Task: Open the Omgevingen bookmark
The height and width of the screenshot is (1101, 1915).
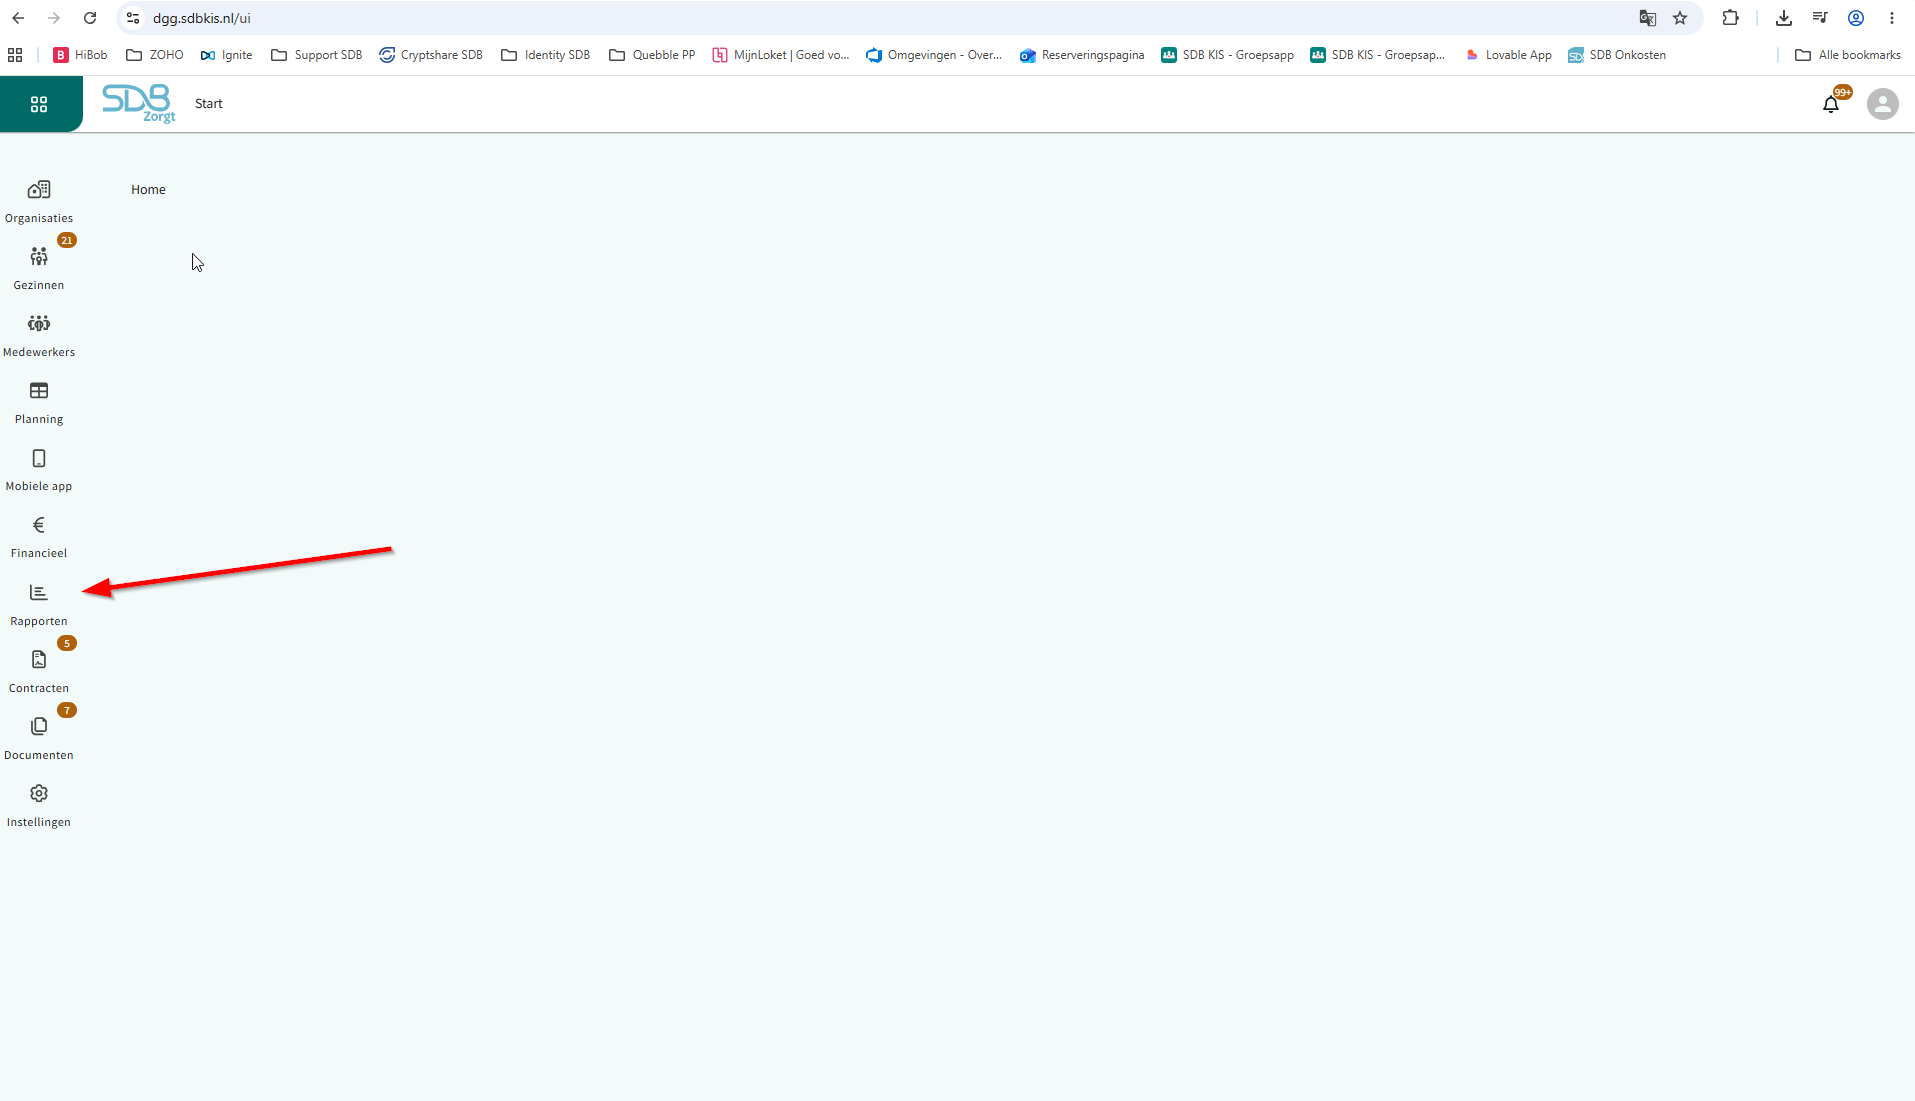Action: tap(934, 55)
